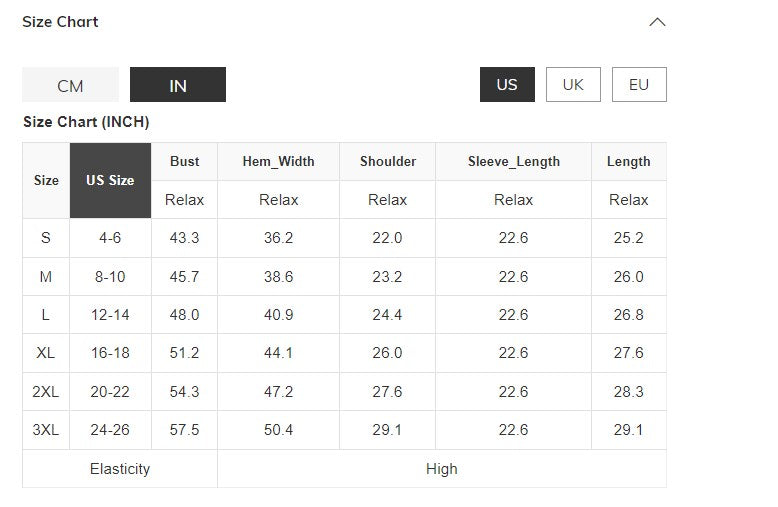Click the US Size column header
The height and width of the screenshot is (507, 778).
pos(110,181)
